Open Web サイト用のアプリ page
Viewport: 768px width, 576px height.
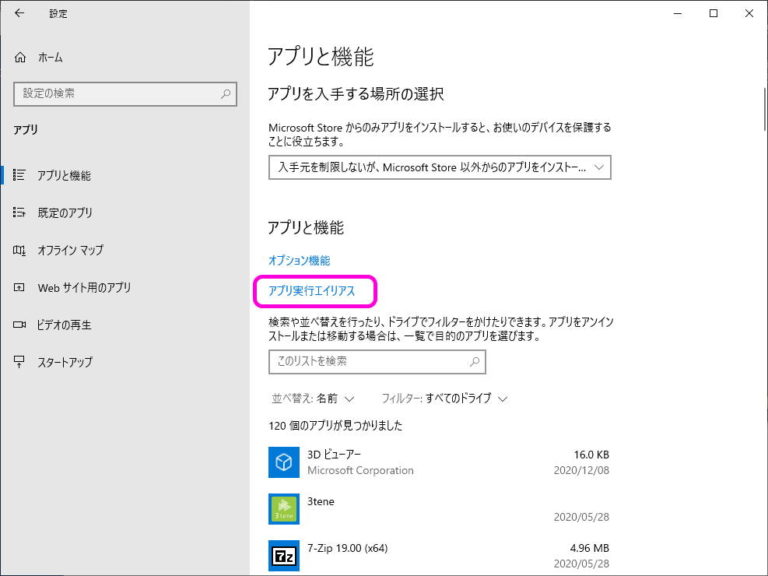click(84, 288)
